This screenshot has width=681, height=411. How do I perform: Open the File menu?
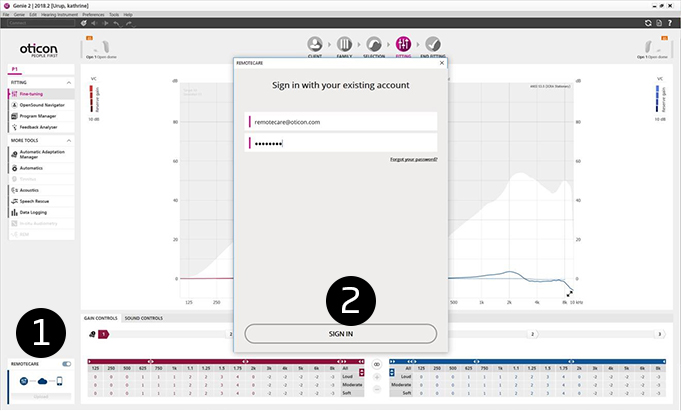click(6, 15)
